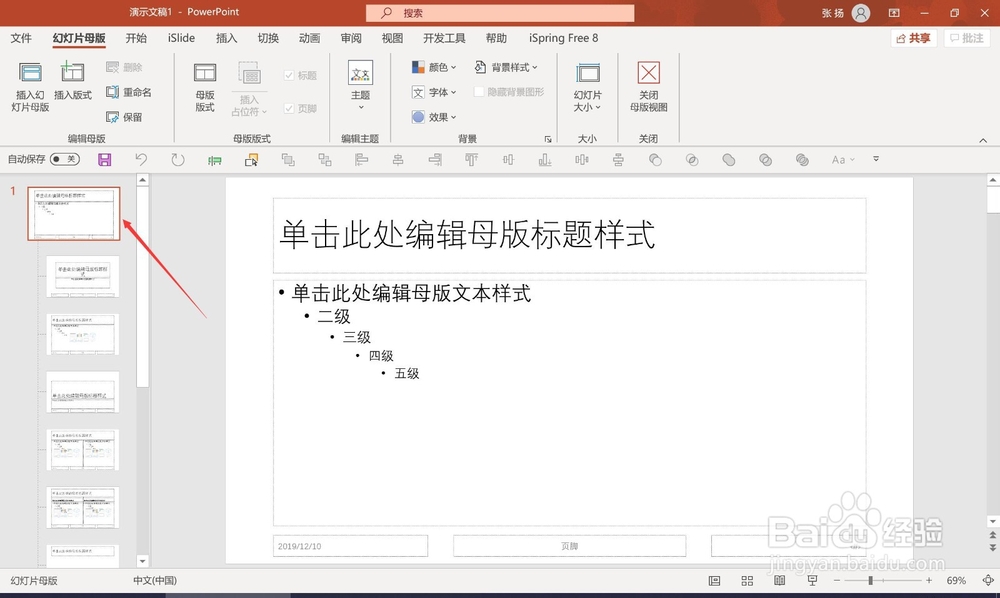Screen dimensions: 1000x598
Task: Open the 背景样式 dropdown
Action: [x=506, y=67]
